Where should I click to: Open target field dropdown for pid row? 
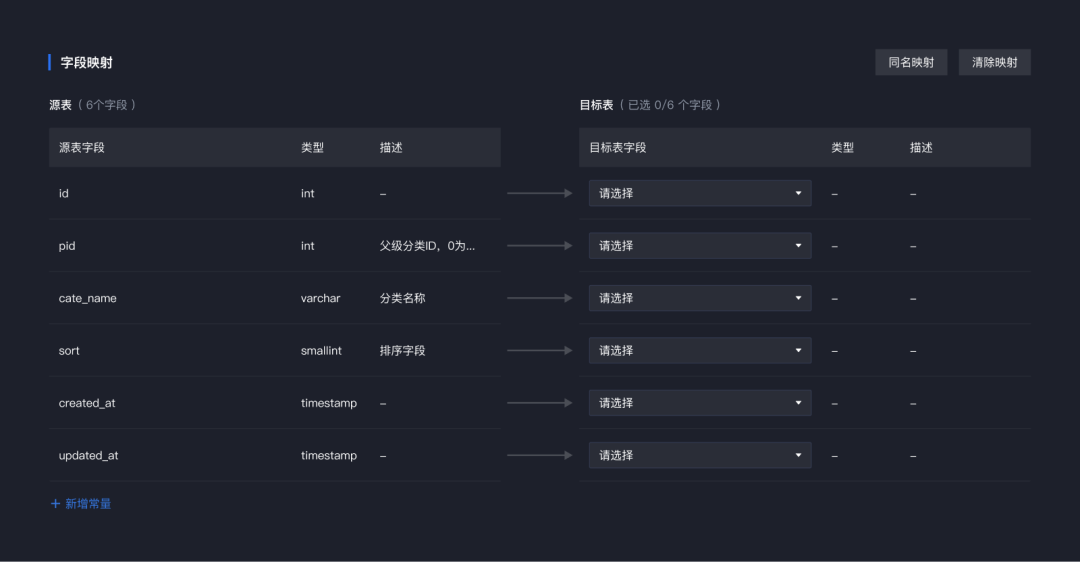[700, 245]
